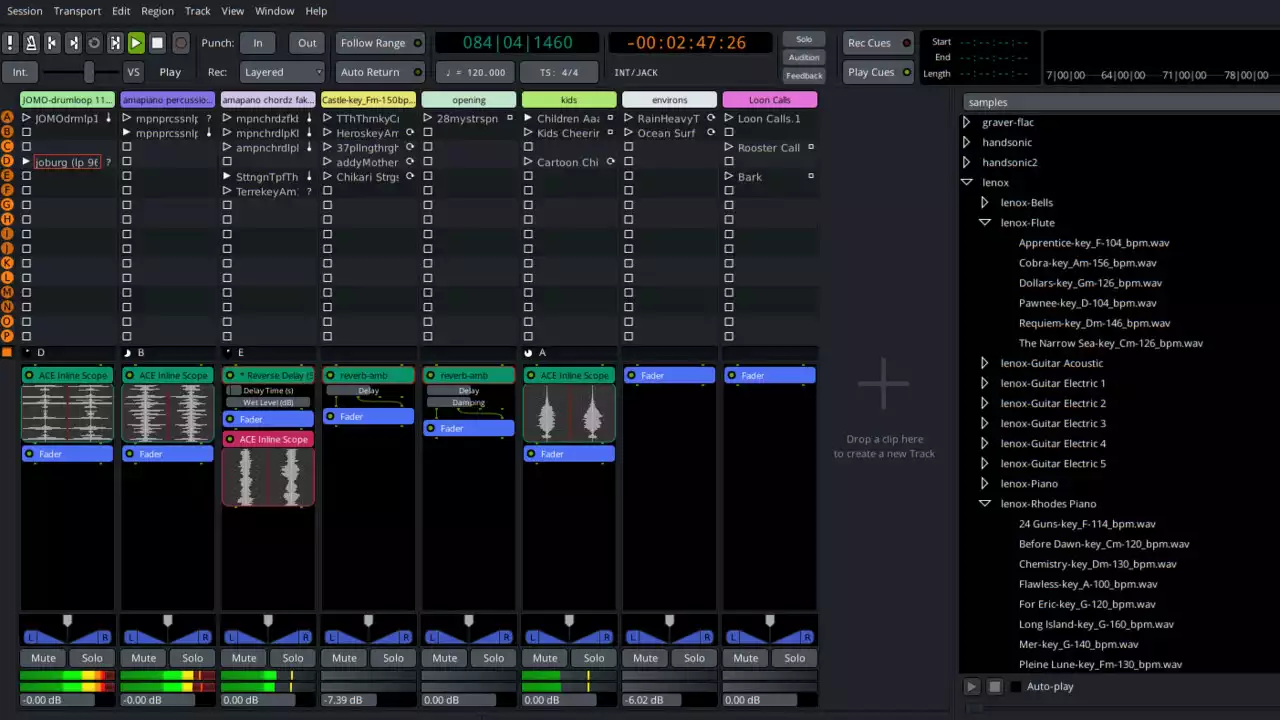Click the TS: 4/4 time signature button

[559, 72]
